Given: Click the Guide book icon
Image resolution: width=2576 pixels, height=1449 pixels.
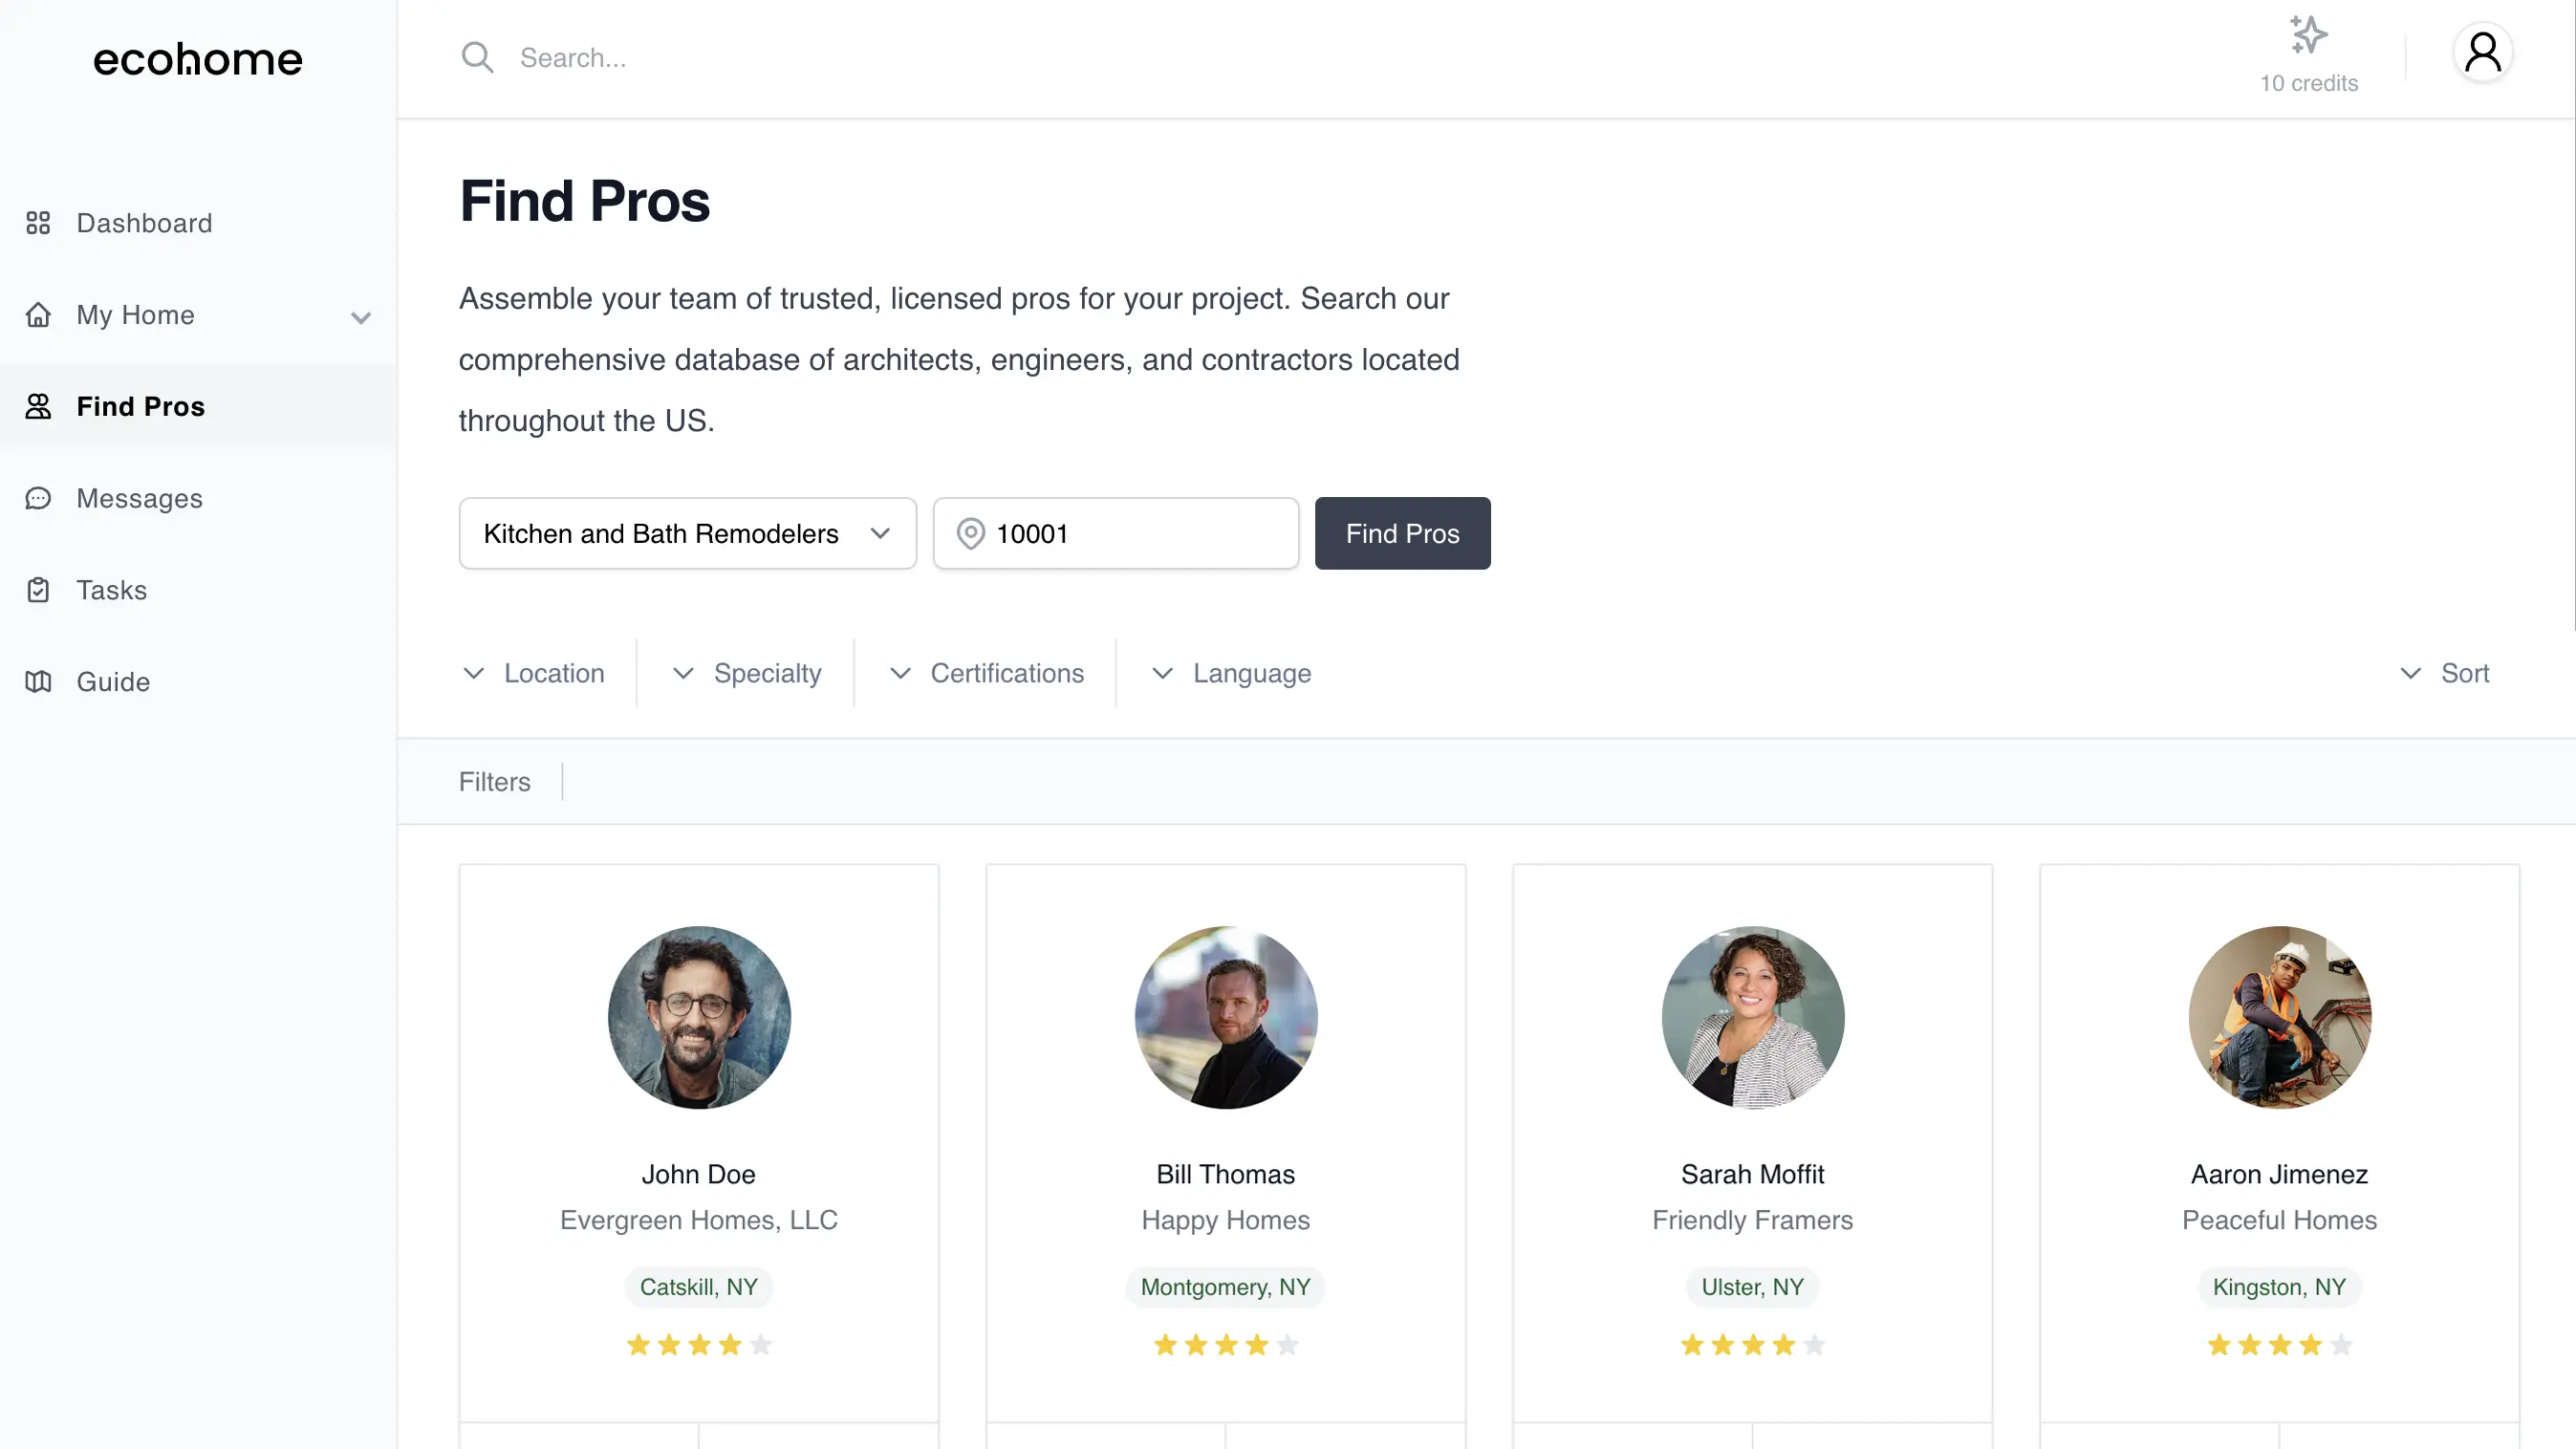Looking at the screenshot, I should (38, 682).
